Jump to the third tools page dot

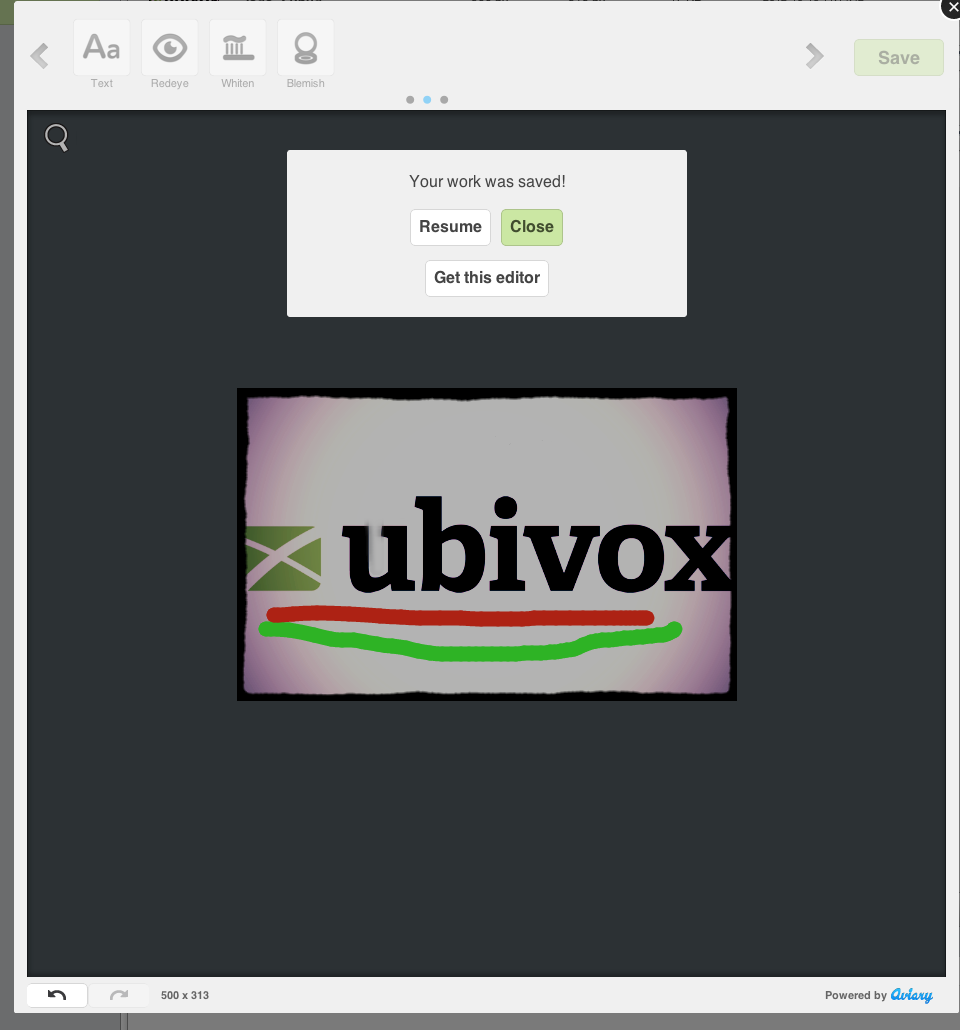tap(444, 100)
